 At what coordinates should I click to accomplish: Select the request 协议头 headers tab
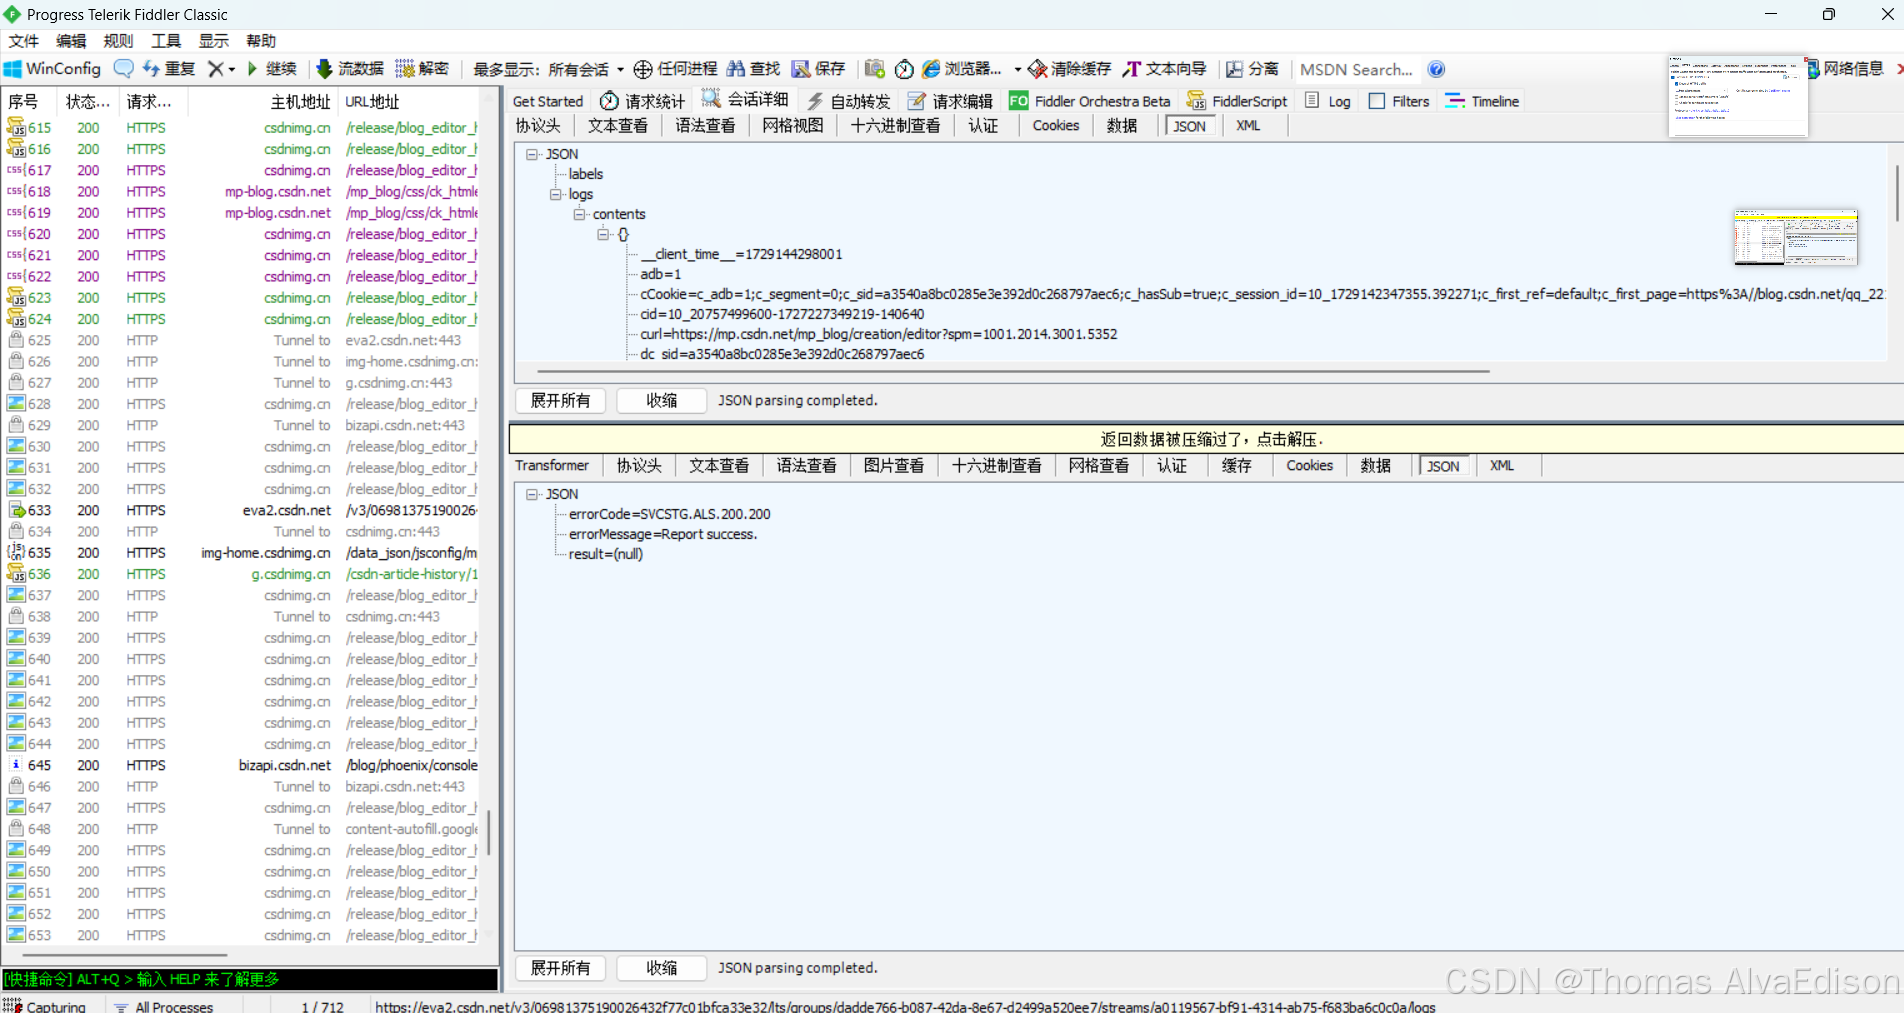point(538,126)
